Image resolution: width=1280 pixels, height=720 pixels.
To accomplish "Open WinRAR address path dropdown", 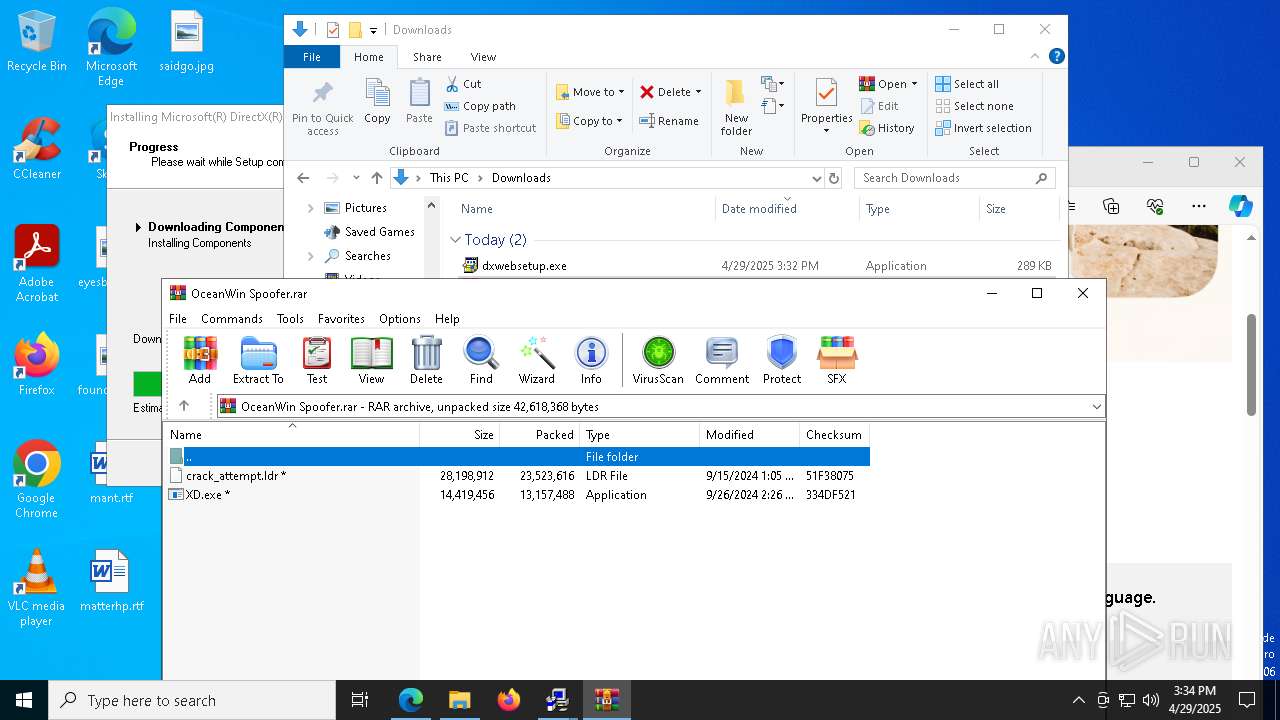I will (1096, 406).
